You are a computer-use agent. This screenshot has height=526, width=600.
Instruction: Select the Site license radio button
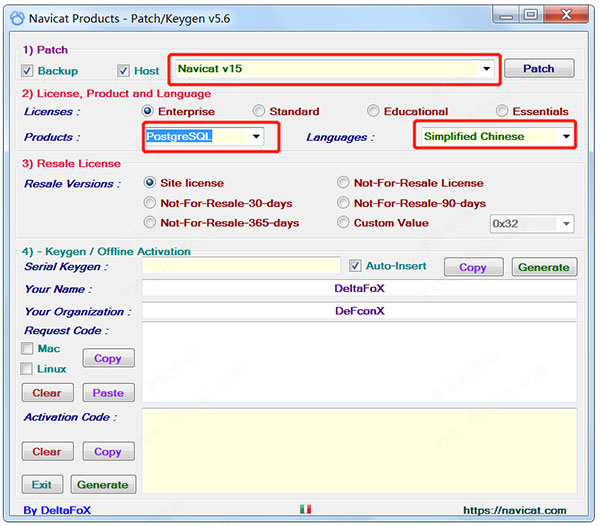click(150, 182)
